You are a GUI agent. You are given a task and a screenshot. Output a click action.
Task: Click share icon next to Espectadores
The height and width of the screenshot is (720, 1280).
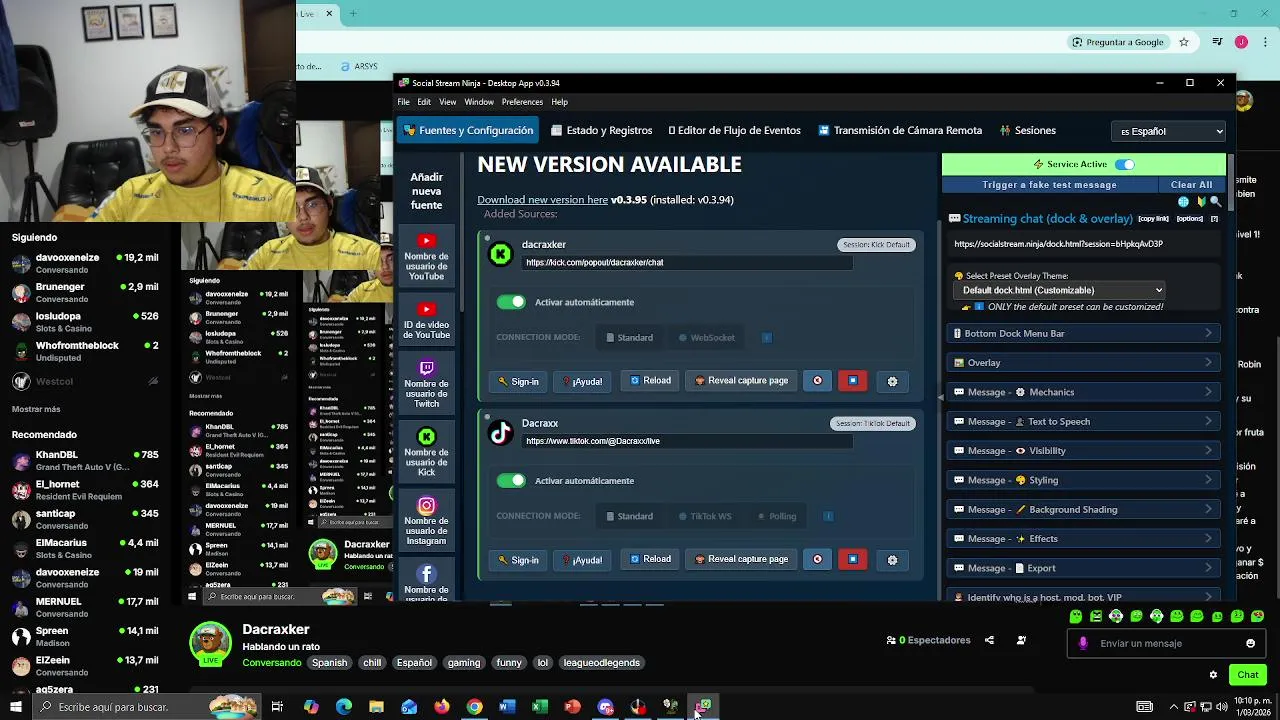tap(989, 640)
